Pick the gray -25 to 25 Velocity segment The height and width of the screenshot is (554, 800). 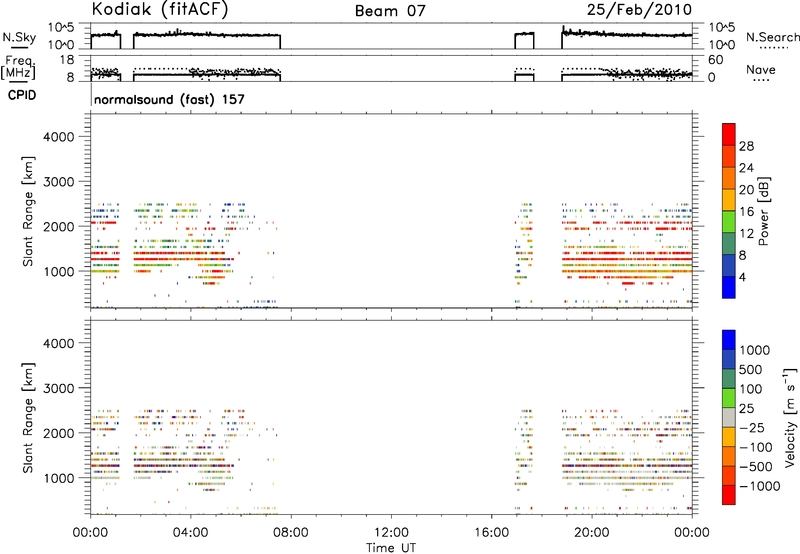(x=729, y=417)
